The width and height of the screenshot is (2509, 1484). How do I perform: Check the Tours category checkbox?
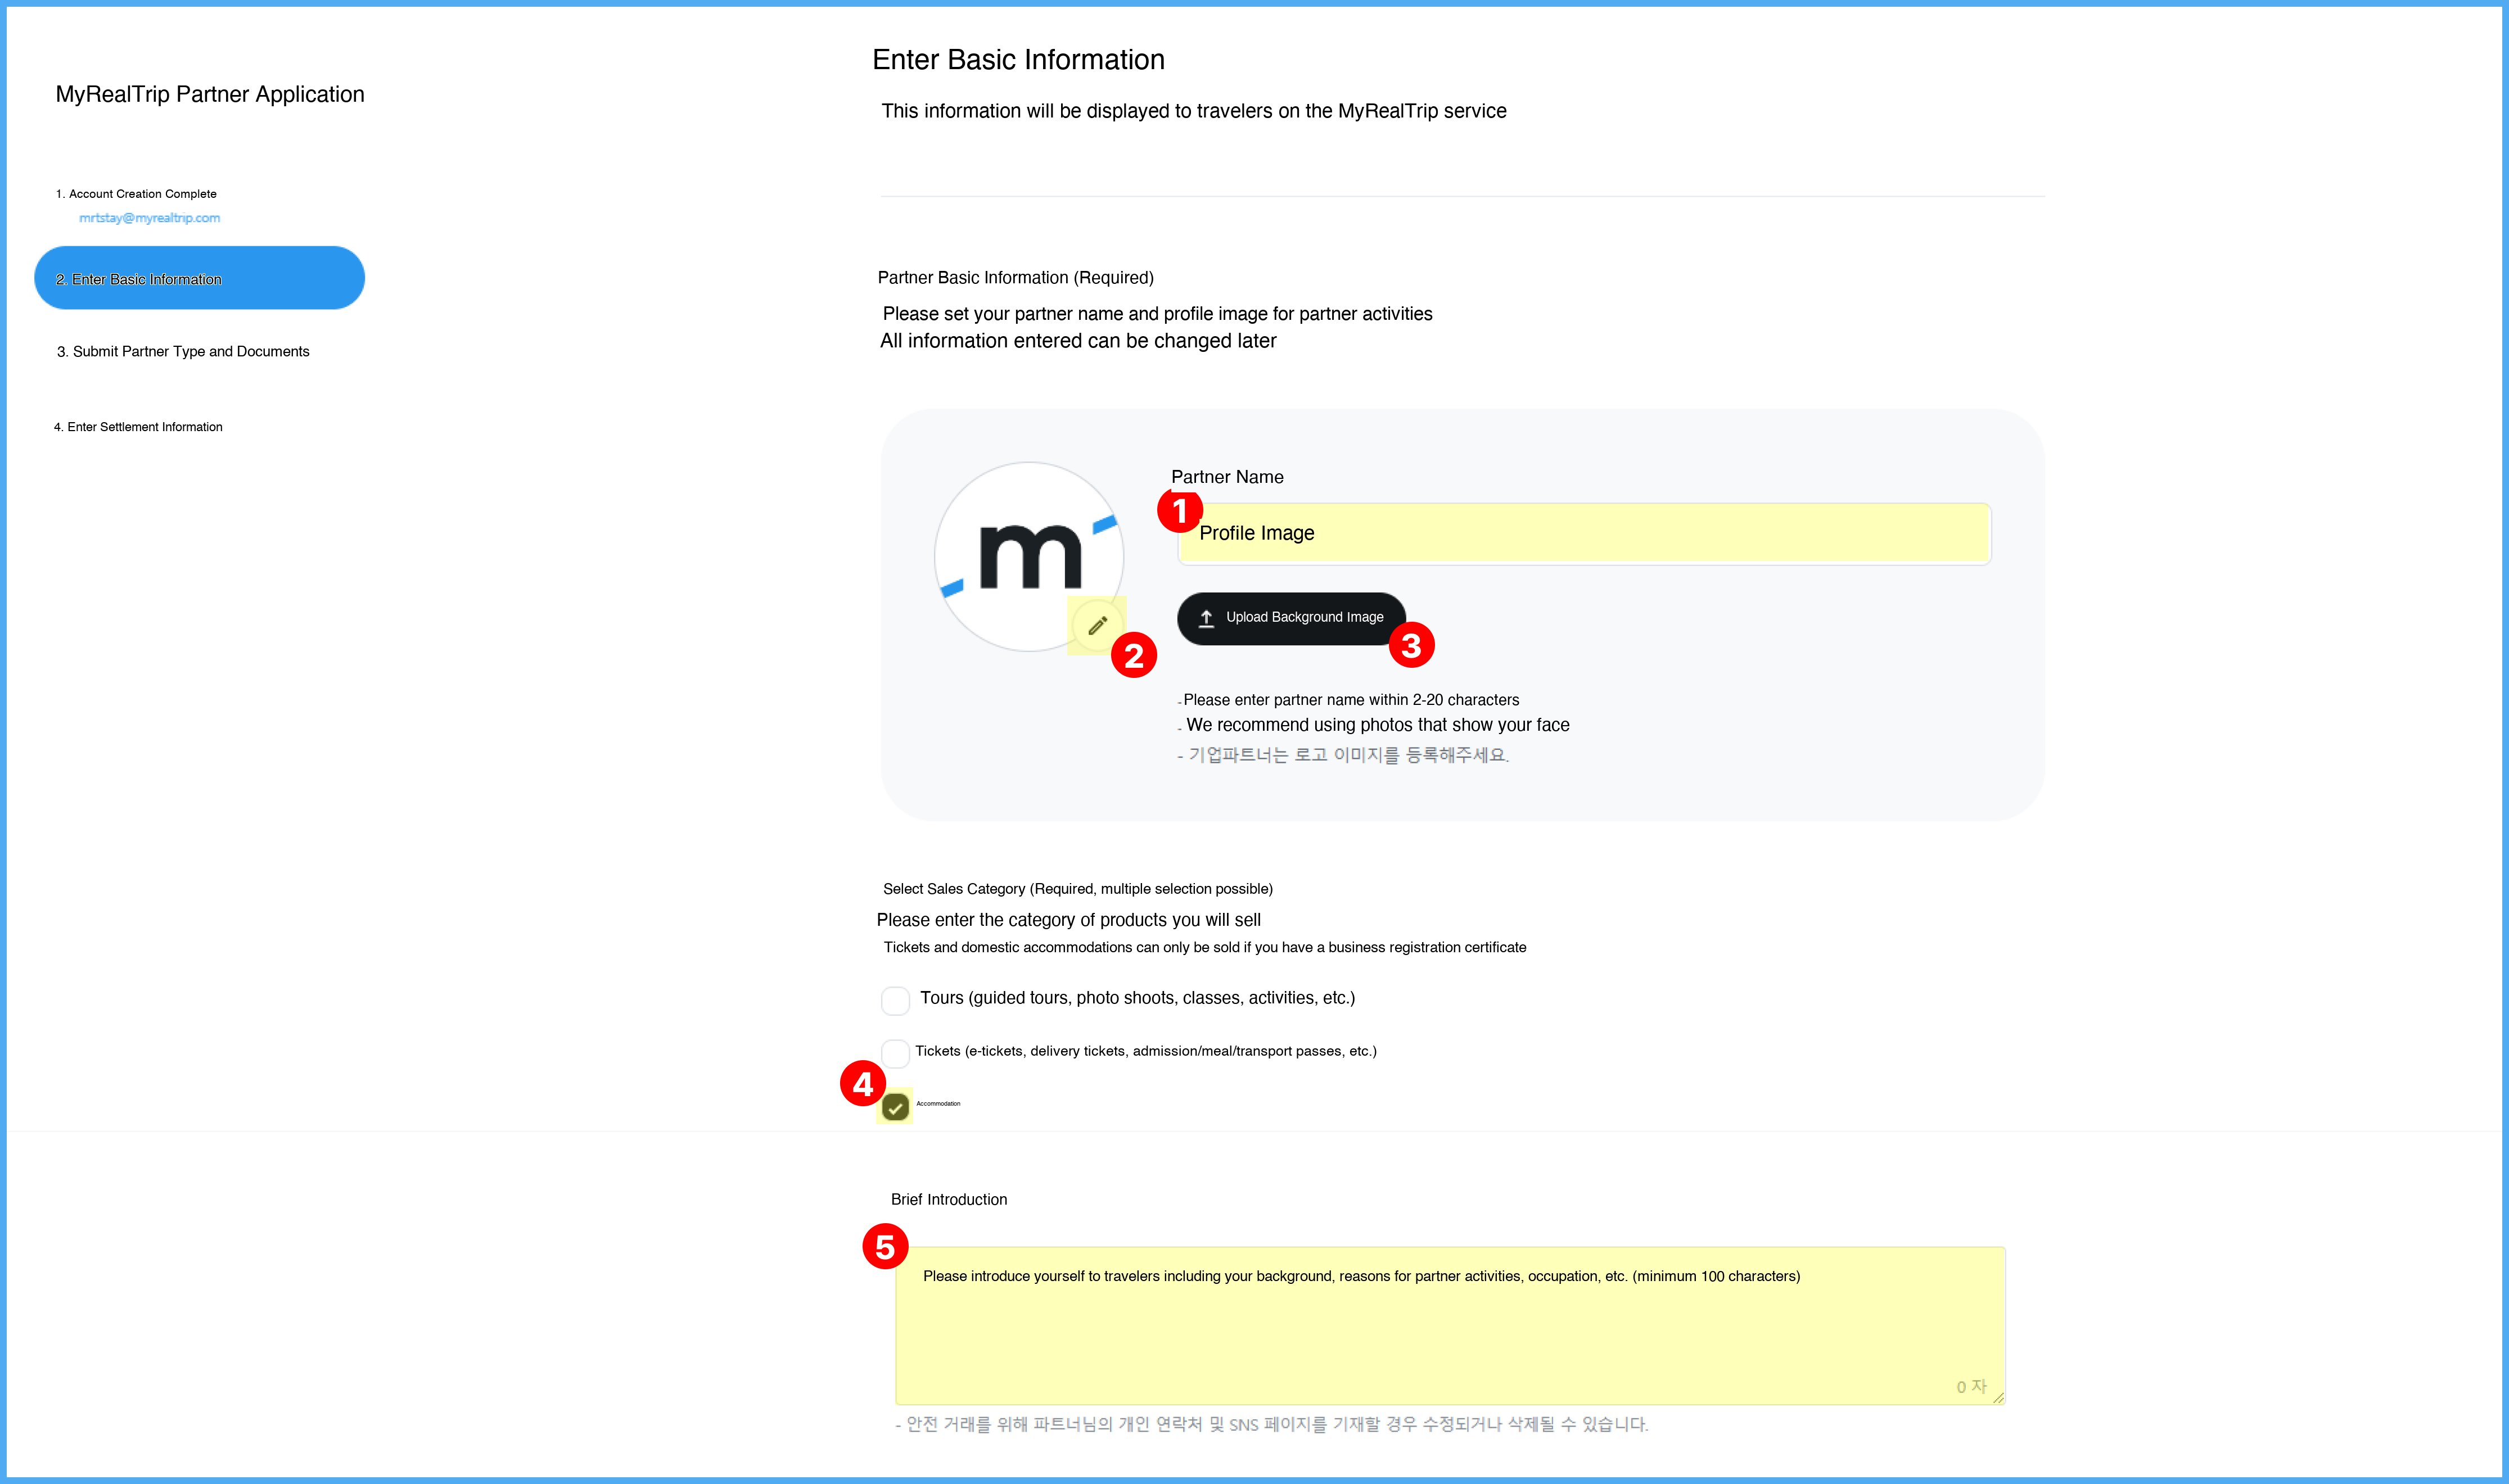pos(895,1000)
